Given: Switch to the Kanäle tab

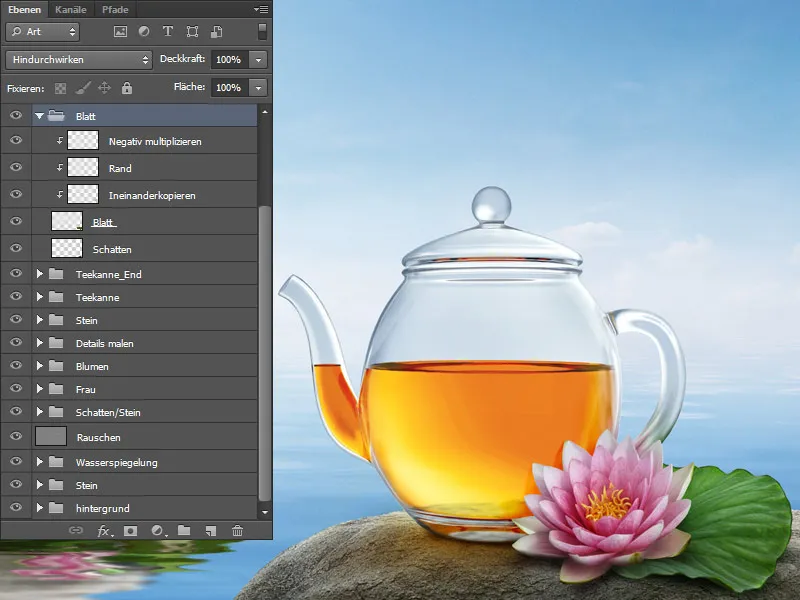Looking at the screenshot, I should (x=70, y=9).
